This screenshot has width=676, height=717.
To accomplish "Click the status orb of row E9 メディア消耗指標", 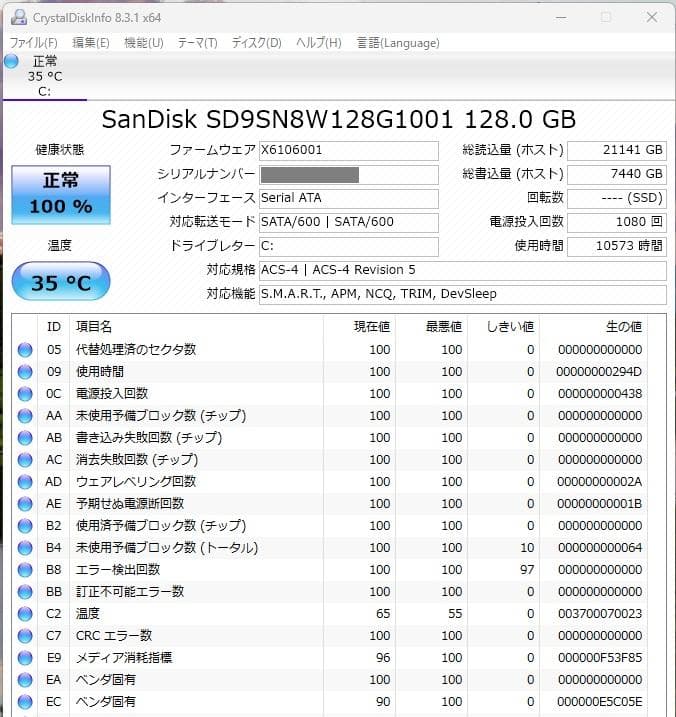I will pyautogui.click(x=25, y=658).
